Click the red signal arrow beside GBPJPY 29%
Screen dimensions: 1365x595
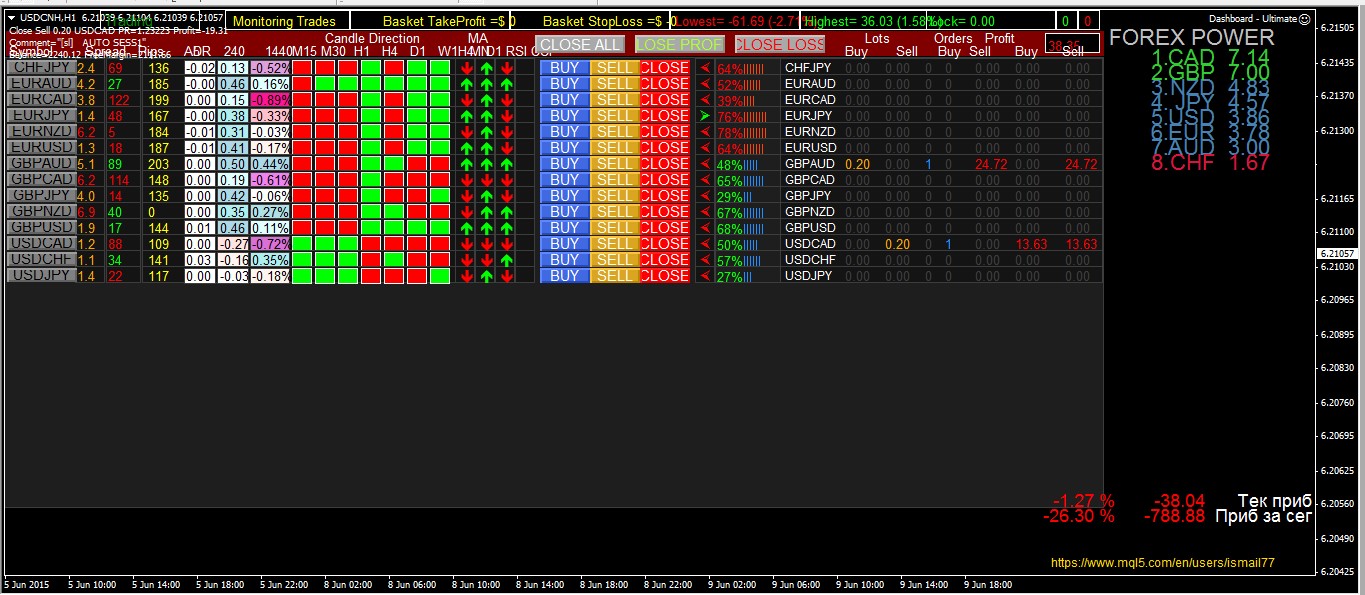pos(706,196)
